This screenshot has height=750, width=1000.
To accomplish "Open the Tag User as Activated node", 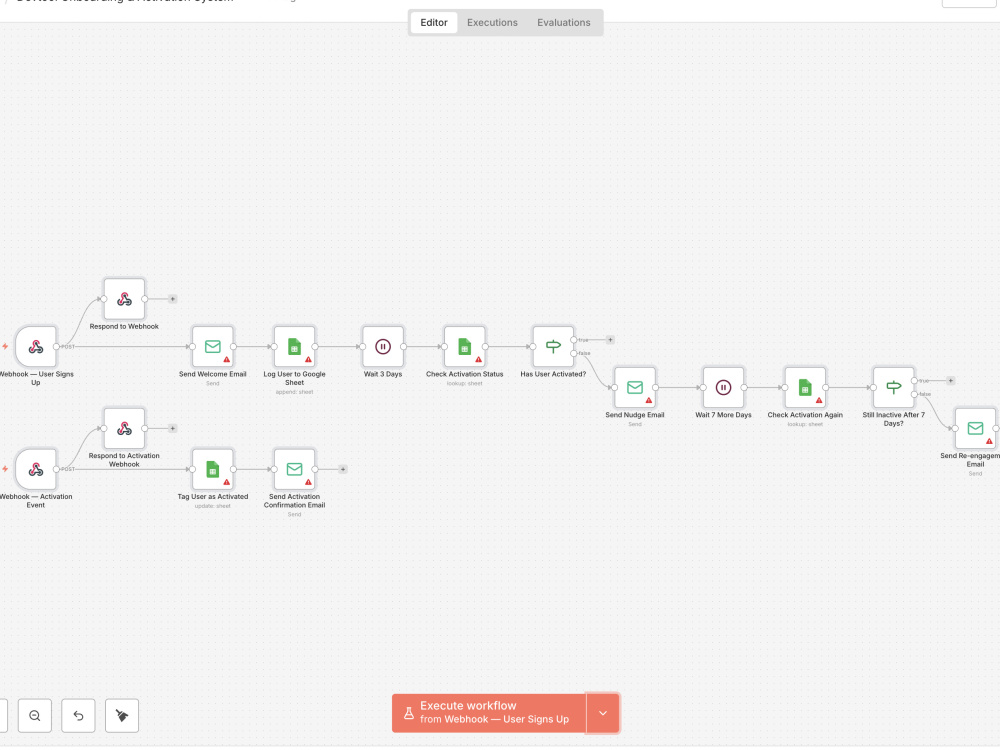I will coord(212,469).
